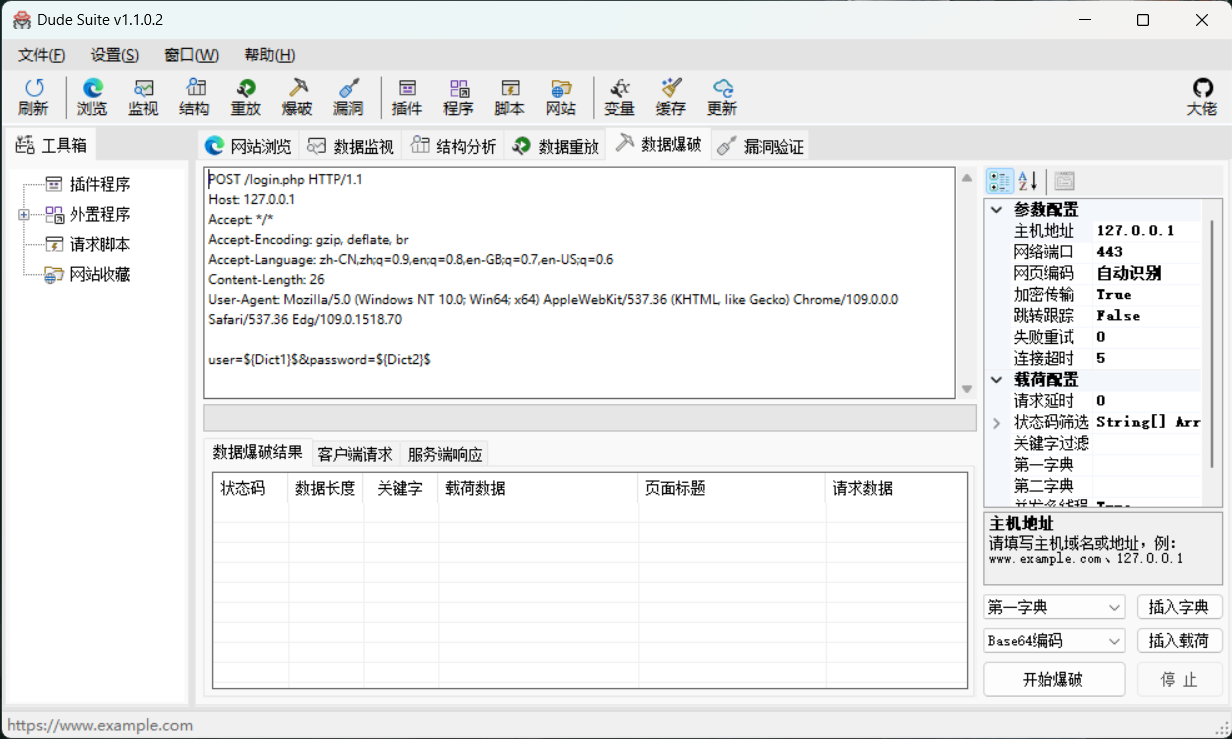Screen dimensions: 1232x739
Task: Switch property grid to categorized view
Action: (x=999, y=181)
